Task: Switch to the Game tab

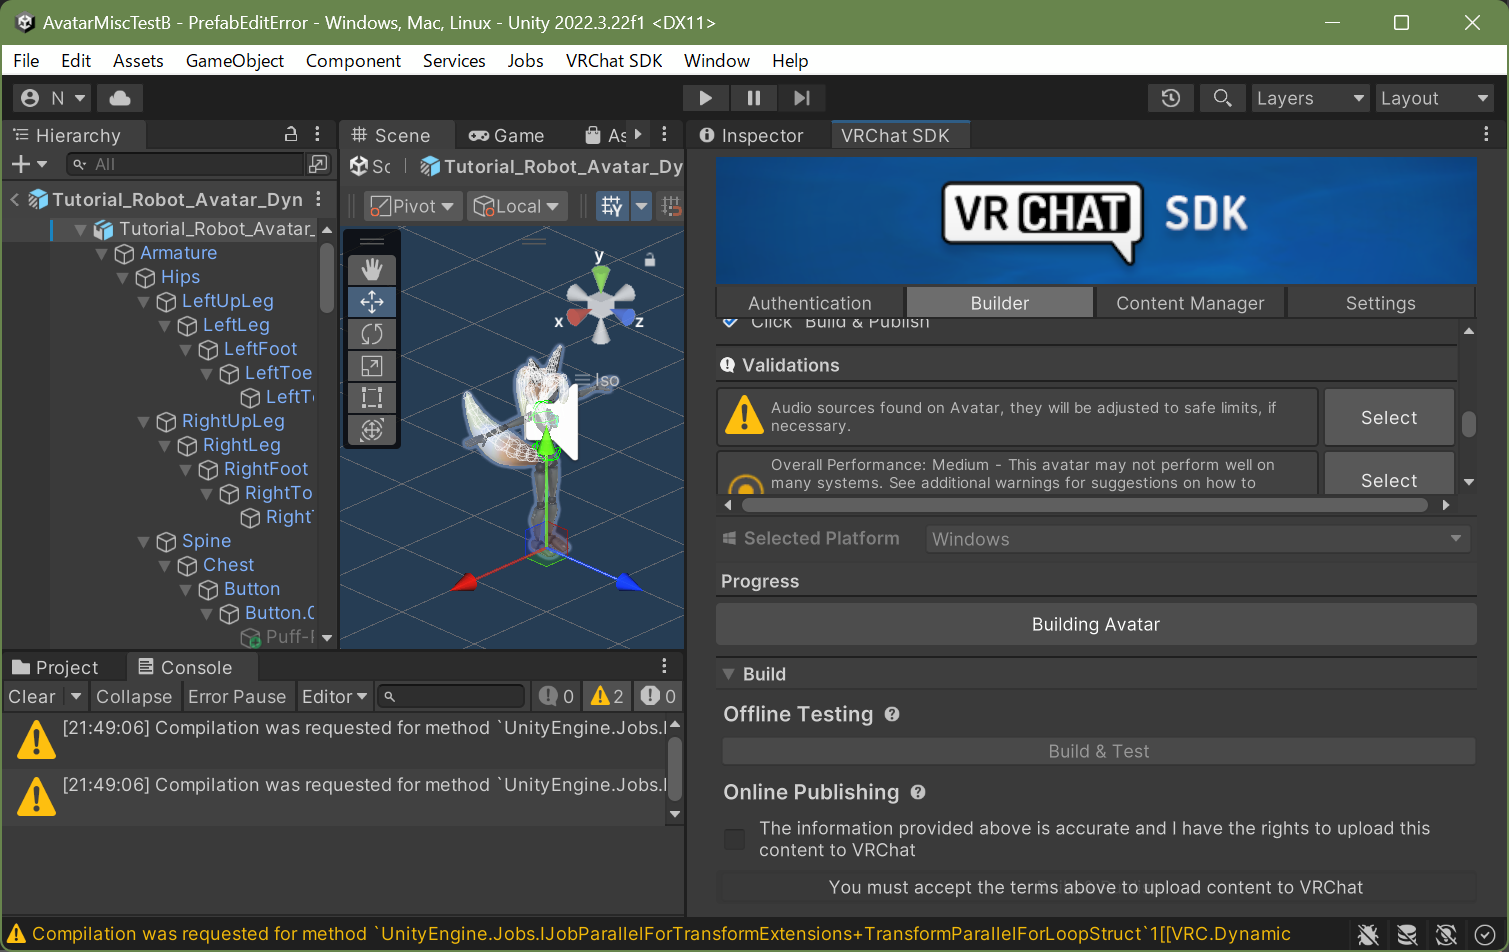Action: (x=507, y=135)
